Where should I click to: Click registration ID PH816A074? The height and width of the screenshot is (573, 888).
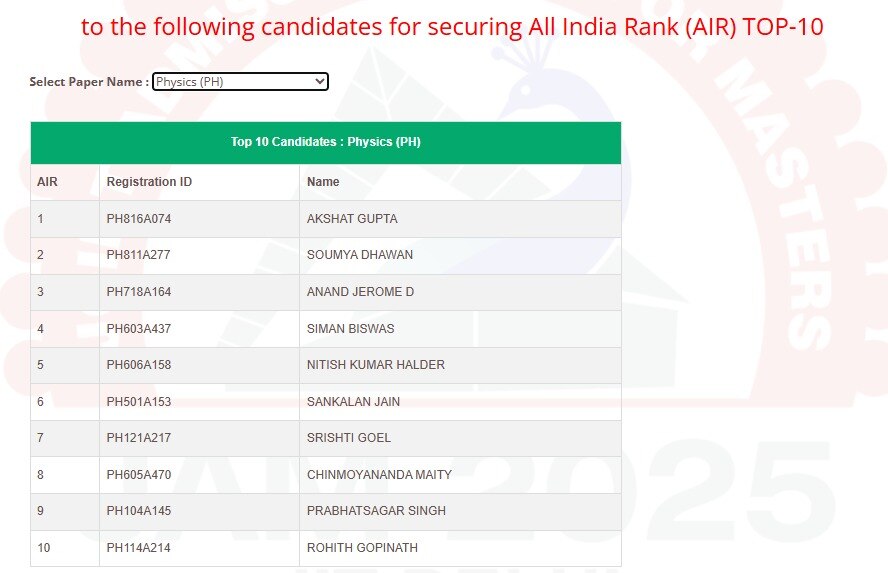click(139, 219)
